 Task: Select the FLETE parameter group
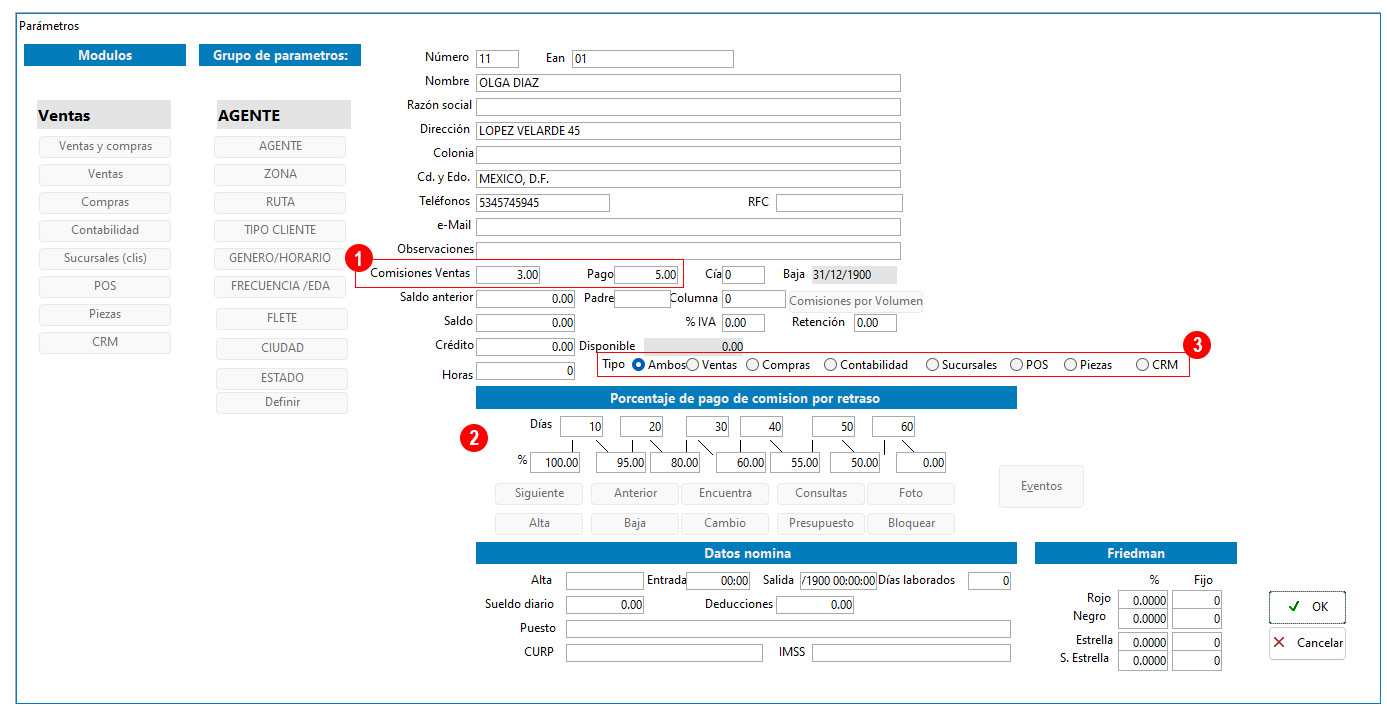tap(282, 318)
